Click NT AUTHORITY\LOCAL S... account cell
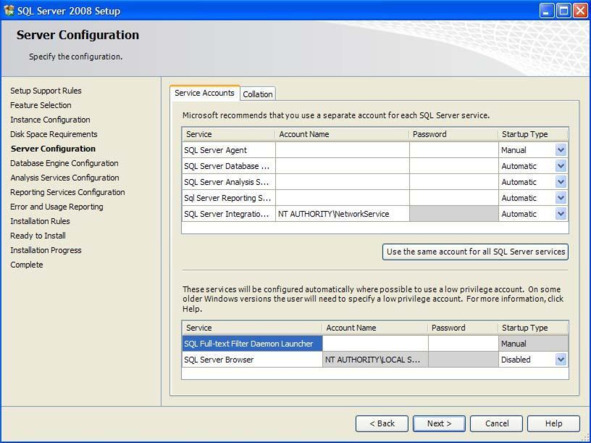 click(375, 360)
